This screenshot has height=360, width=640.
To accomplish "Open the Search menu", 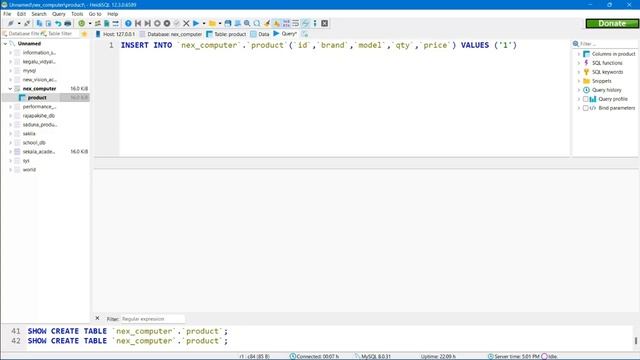I will [39, 14].
